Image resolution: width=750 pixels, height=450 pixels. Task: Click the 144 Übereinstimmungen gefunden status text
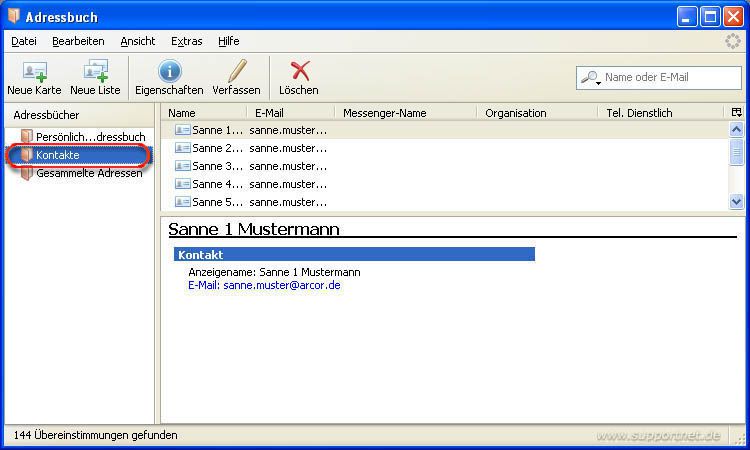(x=96, y=435)
